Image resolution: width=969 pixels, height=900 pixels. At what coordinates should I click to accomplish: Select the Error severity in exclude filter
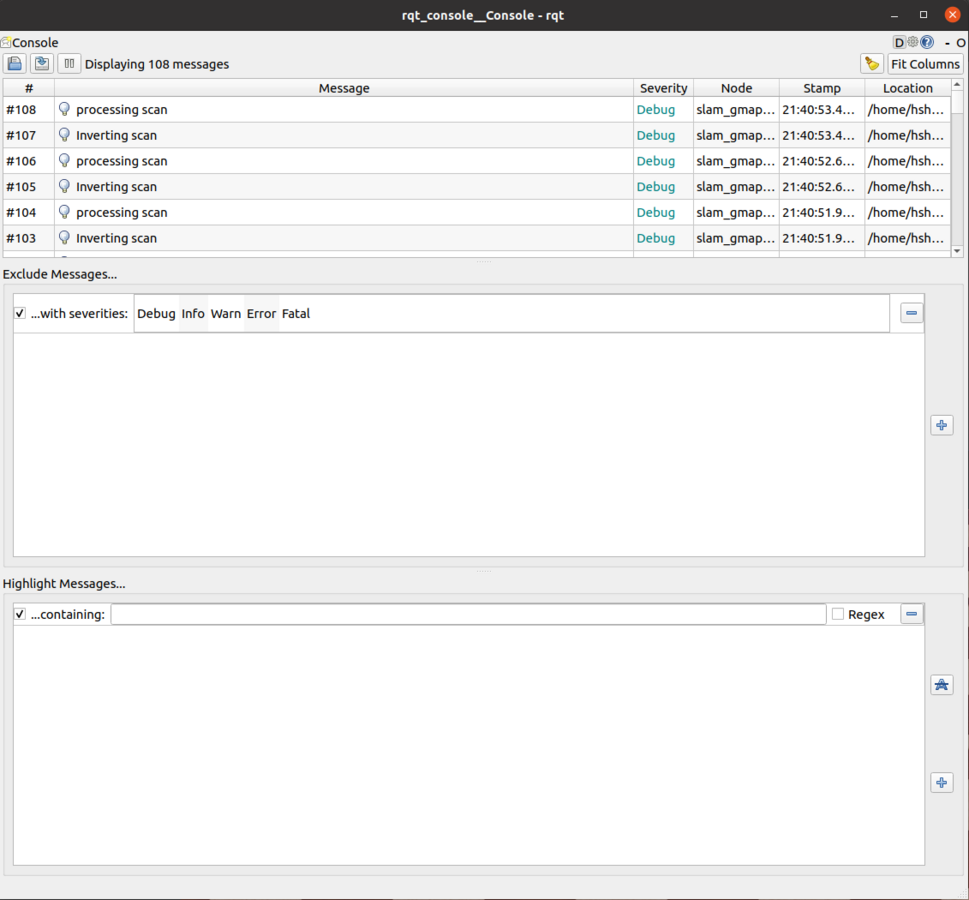pyautogui.click(x=261, y=314)
